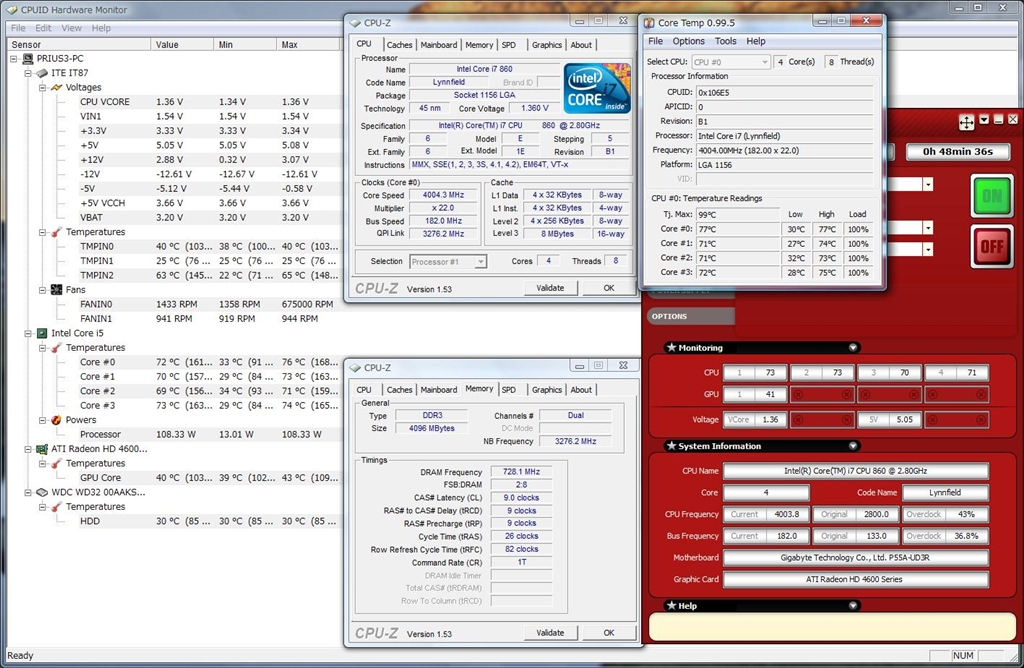
Task: Click the WDC hard drive icon
Action: click(42, 492)
